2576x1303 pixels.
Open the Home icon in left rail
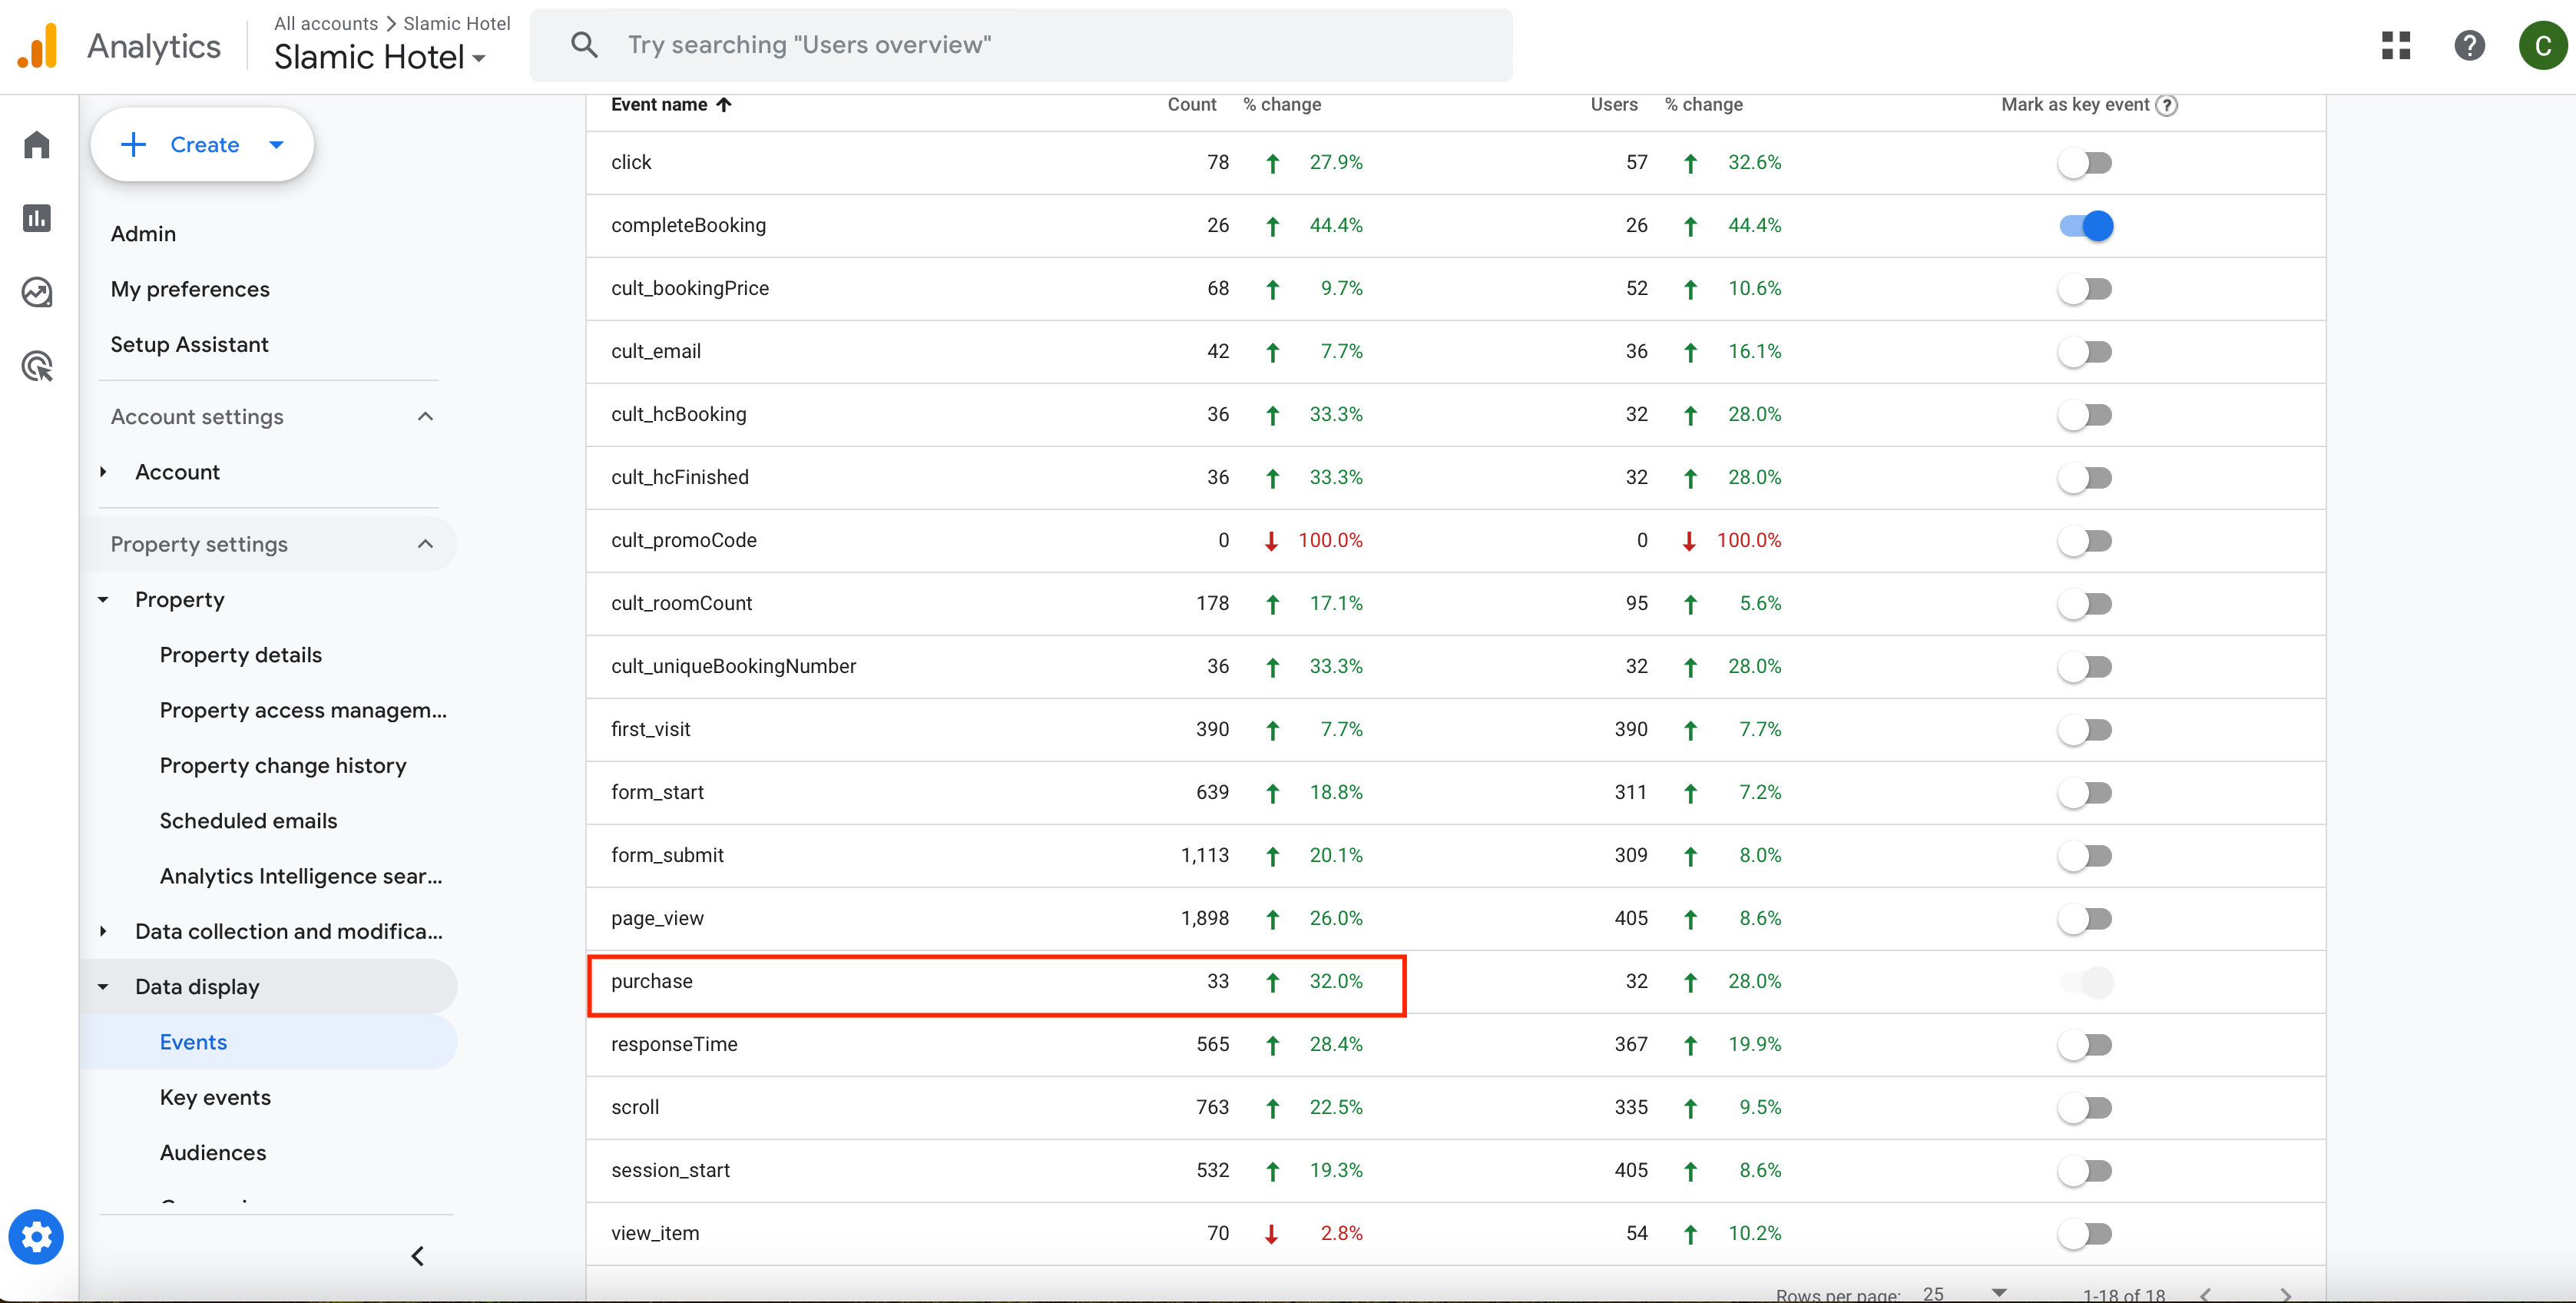tap(37, 145)
